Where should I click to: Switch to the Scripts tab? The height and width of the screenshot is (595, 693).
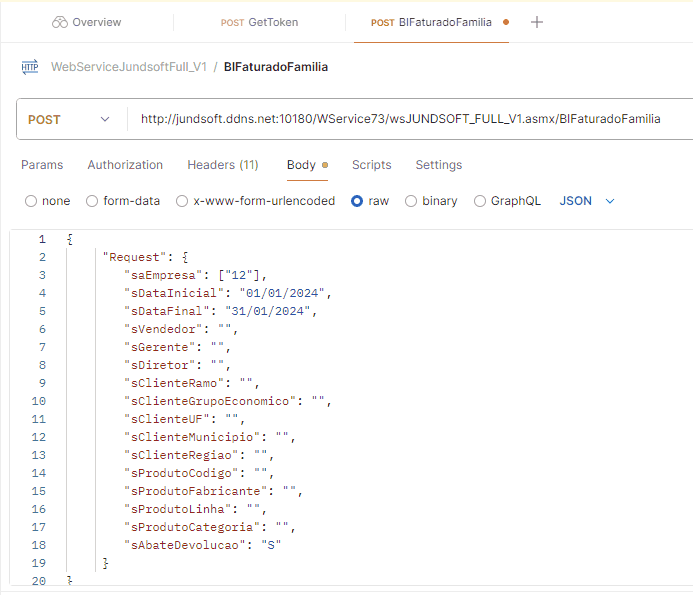371,165
